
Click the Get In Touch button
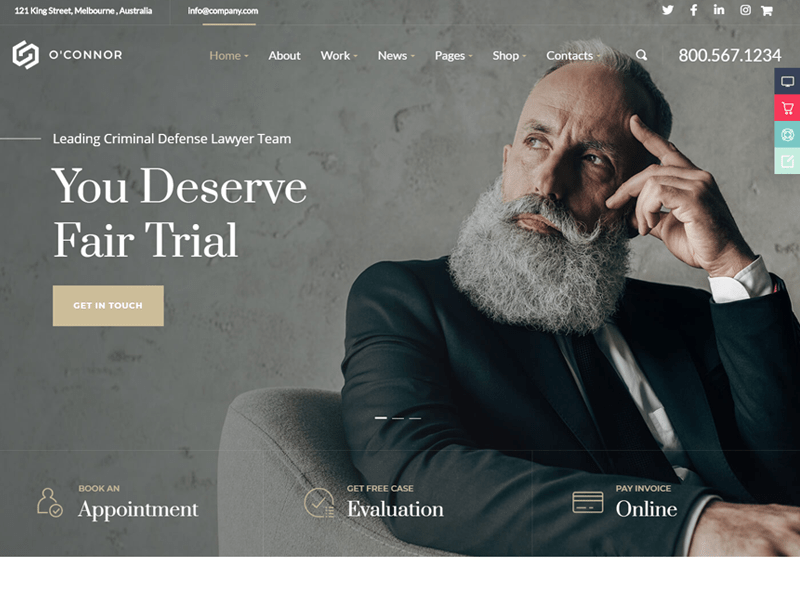coord(108,306)
